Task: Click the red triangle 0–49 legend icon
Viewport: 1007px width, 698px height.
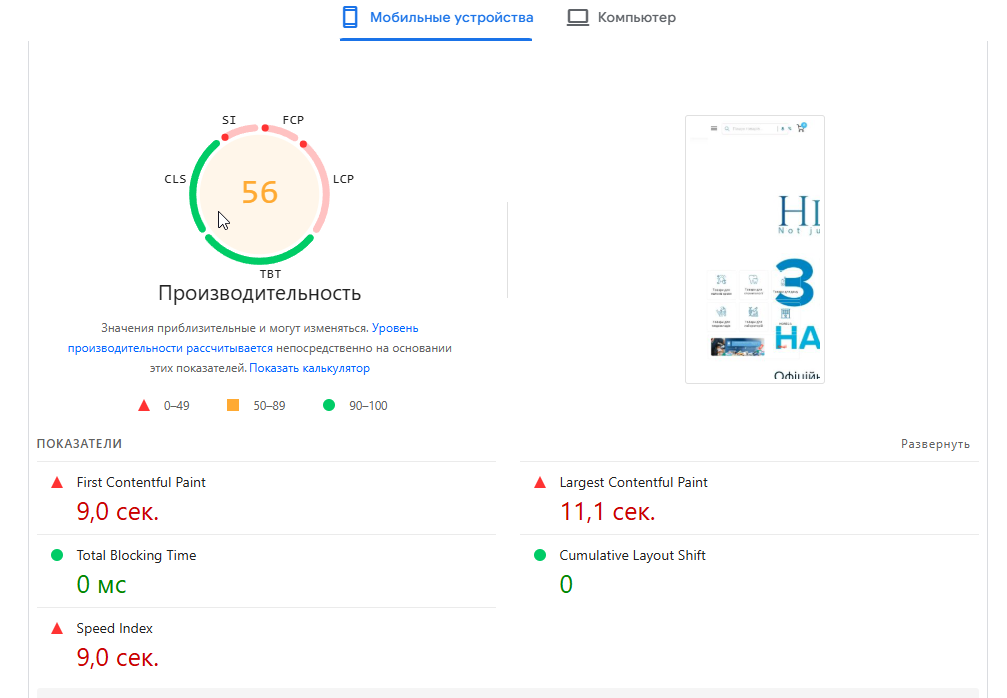Action: (x=144, y=405)
